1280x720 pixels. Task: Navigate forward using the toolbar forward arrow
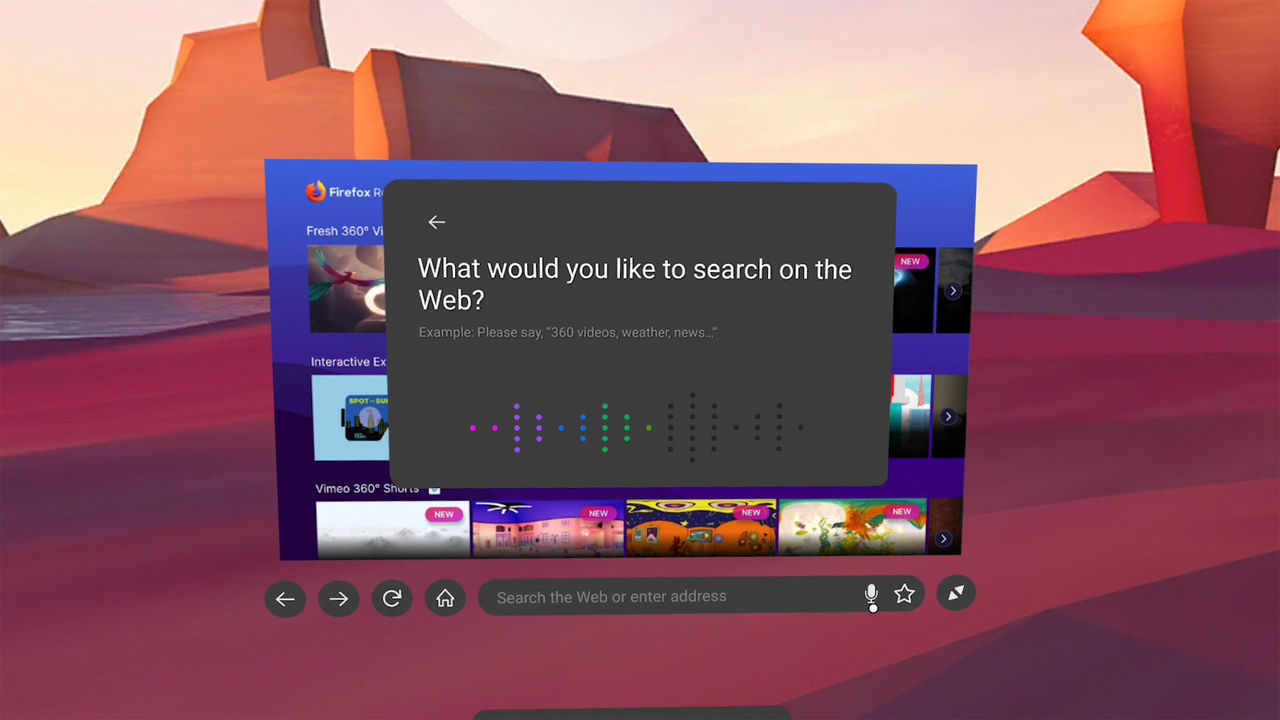coord(338,599)
